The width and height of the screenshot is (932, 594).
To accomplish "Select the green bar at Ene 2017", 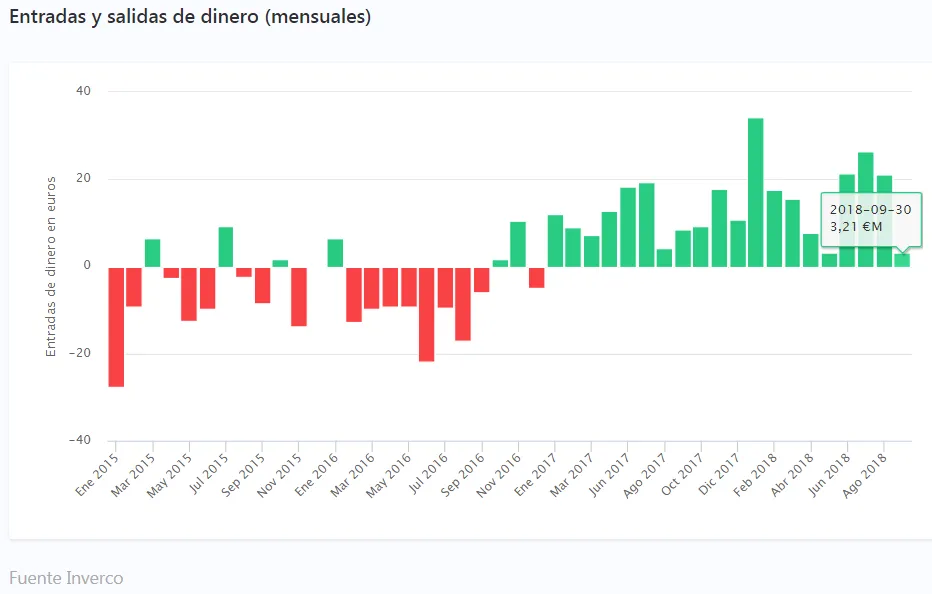I will click(x=555, y=241).
